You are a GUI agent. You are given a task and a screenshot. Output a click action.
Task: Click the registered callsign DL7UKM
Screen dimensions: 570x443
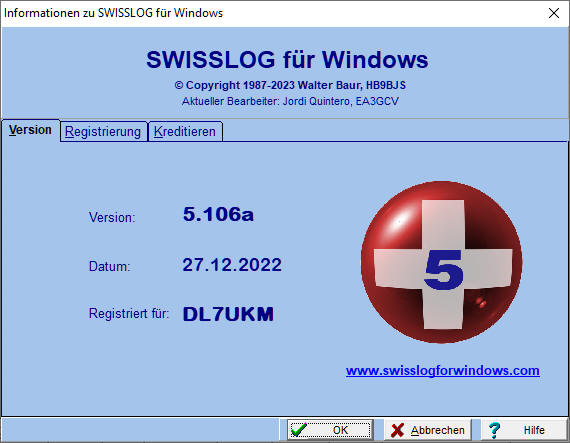228,314
